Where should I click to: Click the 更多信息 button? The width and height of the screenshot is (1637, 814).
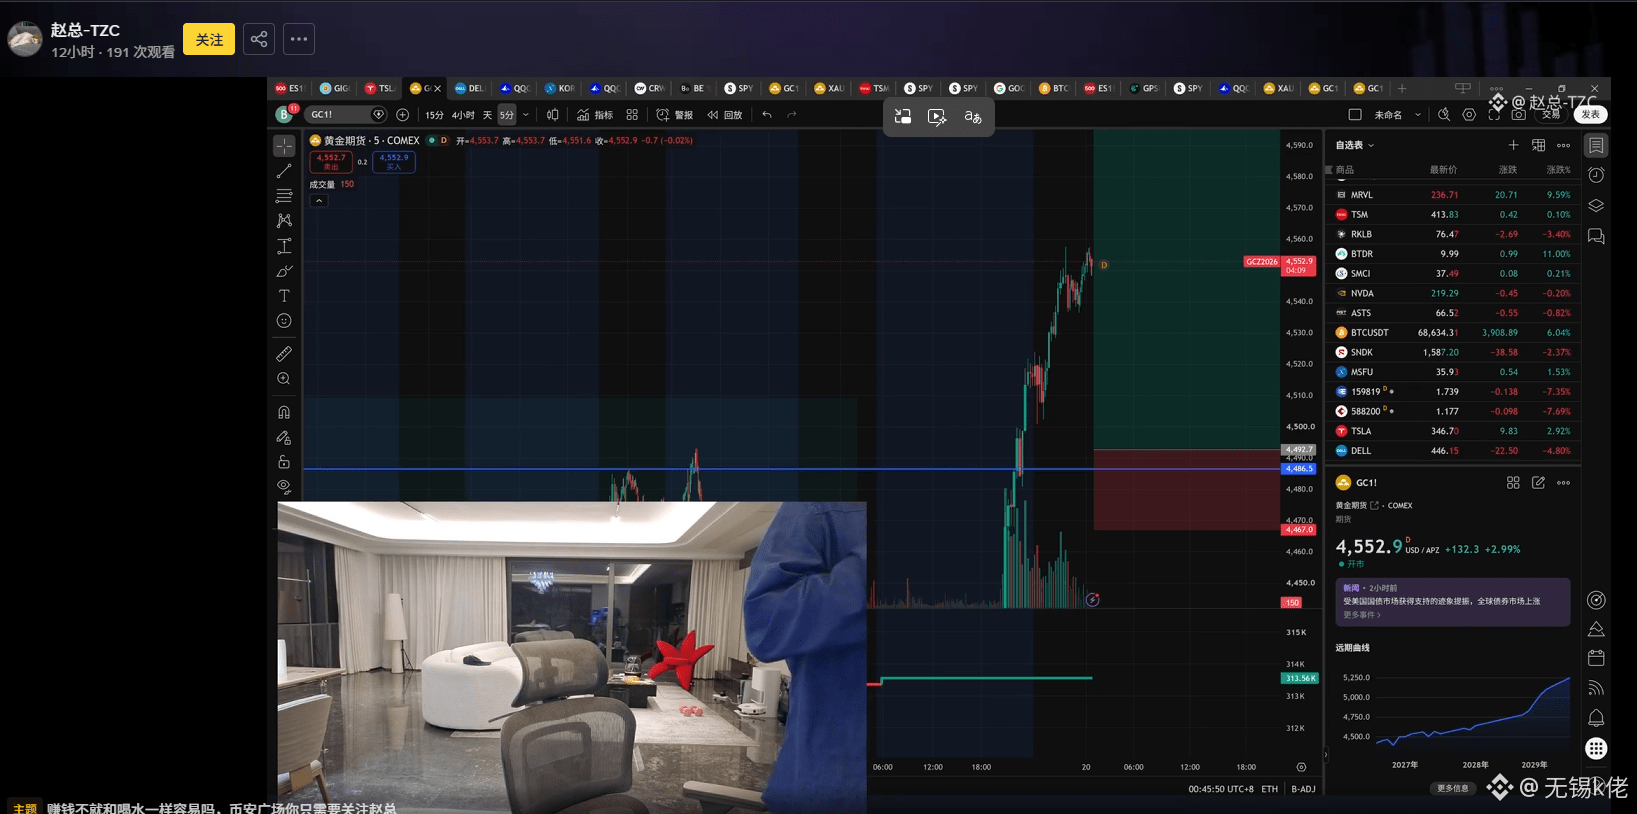point(1453,788)
